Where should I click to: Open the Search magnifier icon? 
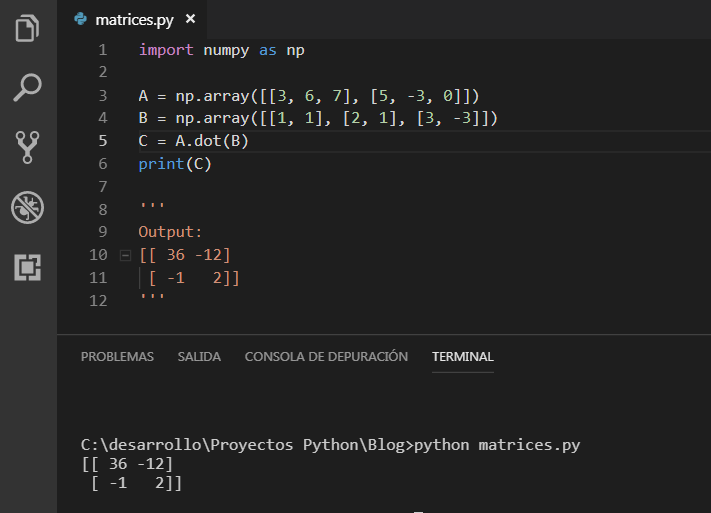(x=27, y=87)
